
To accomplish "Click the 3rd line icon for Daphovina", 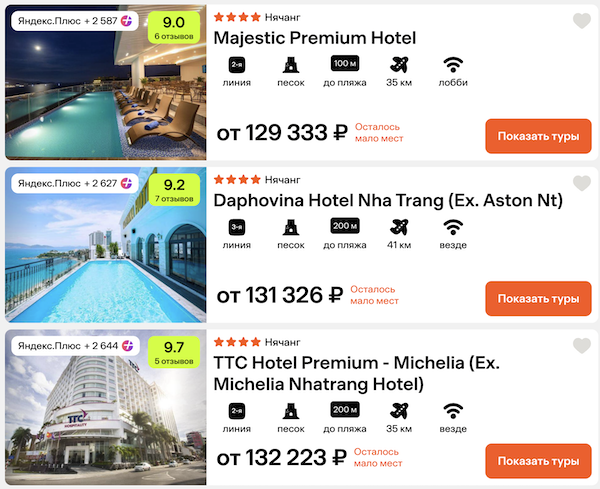I will (237, 227).
